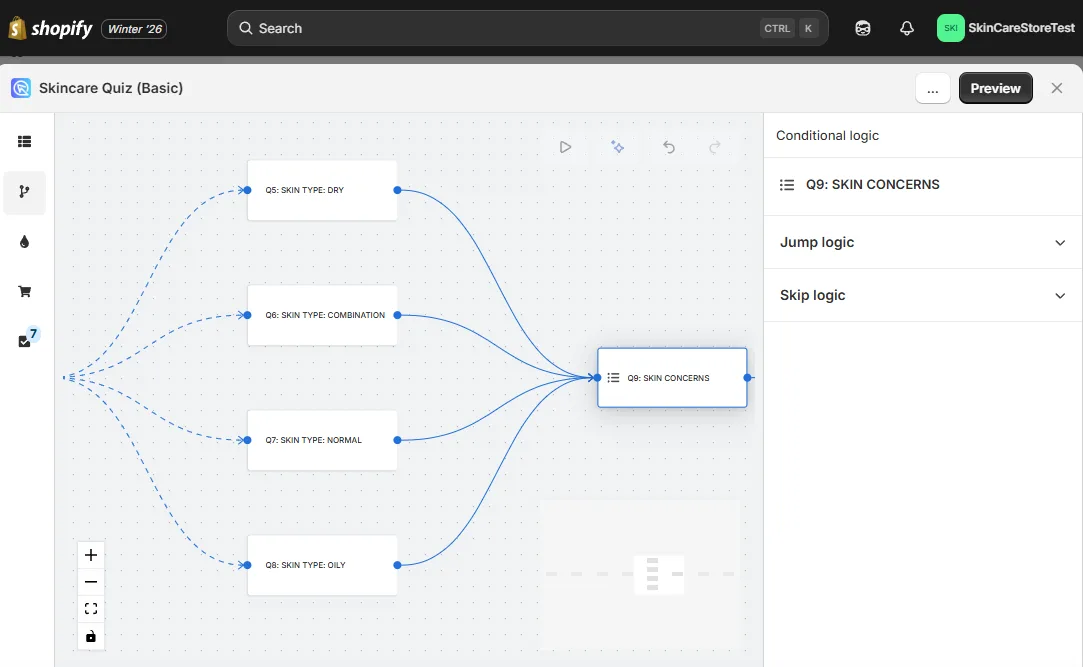
Task: Click the search magnifier icon
Action: [x=245, y=28]
